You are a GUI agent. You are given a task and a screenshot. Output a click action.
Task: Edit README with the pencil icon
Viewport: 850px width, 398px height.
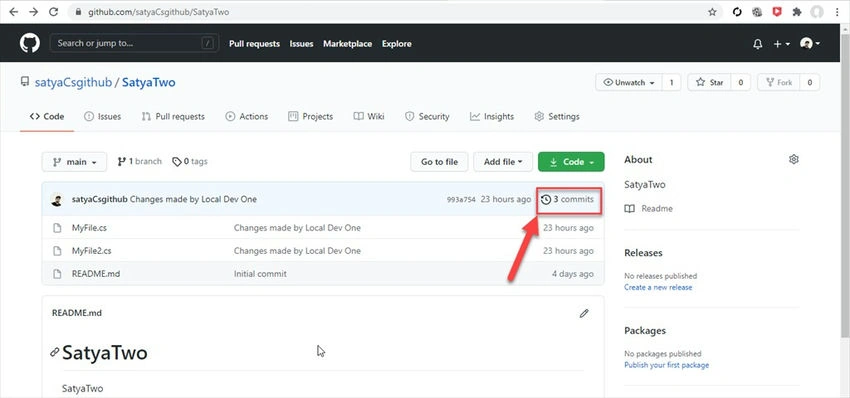pyautogui.click(x=584, y=313)
